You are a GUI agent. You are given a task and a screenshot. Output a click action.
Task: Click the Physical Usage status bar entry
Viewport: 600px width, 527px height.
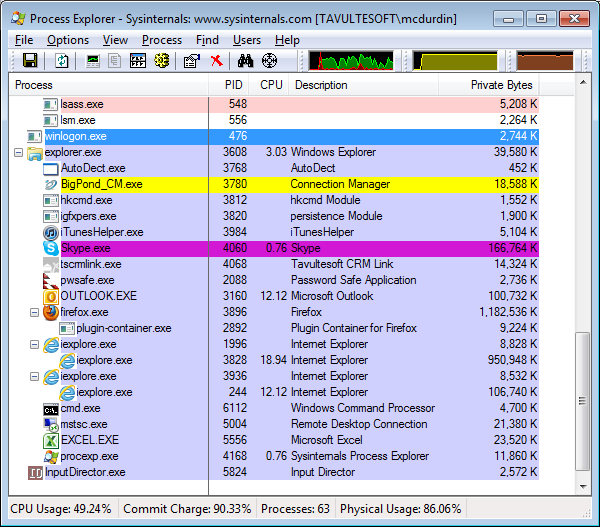click(401, 509)
